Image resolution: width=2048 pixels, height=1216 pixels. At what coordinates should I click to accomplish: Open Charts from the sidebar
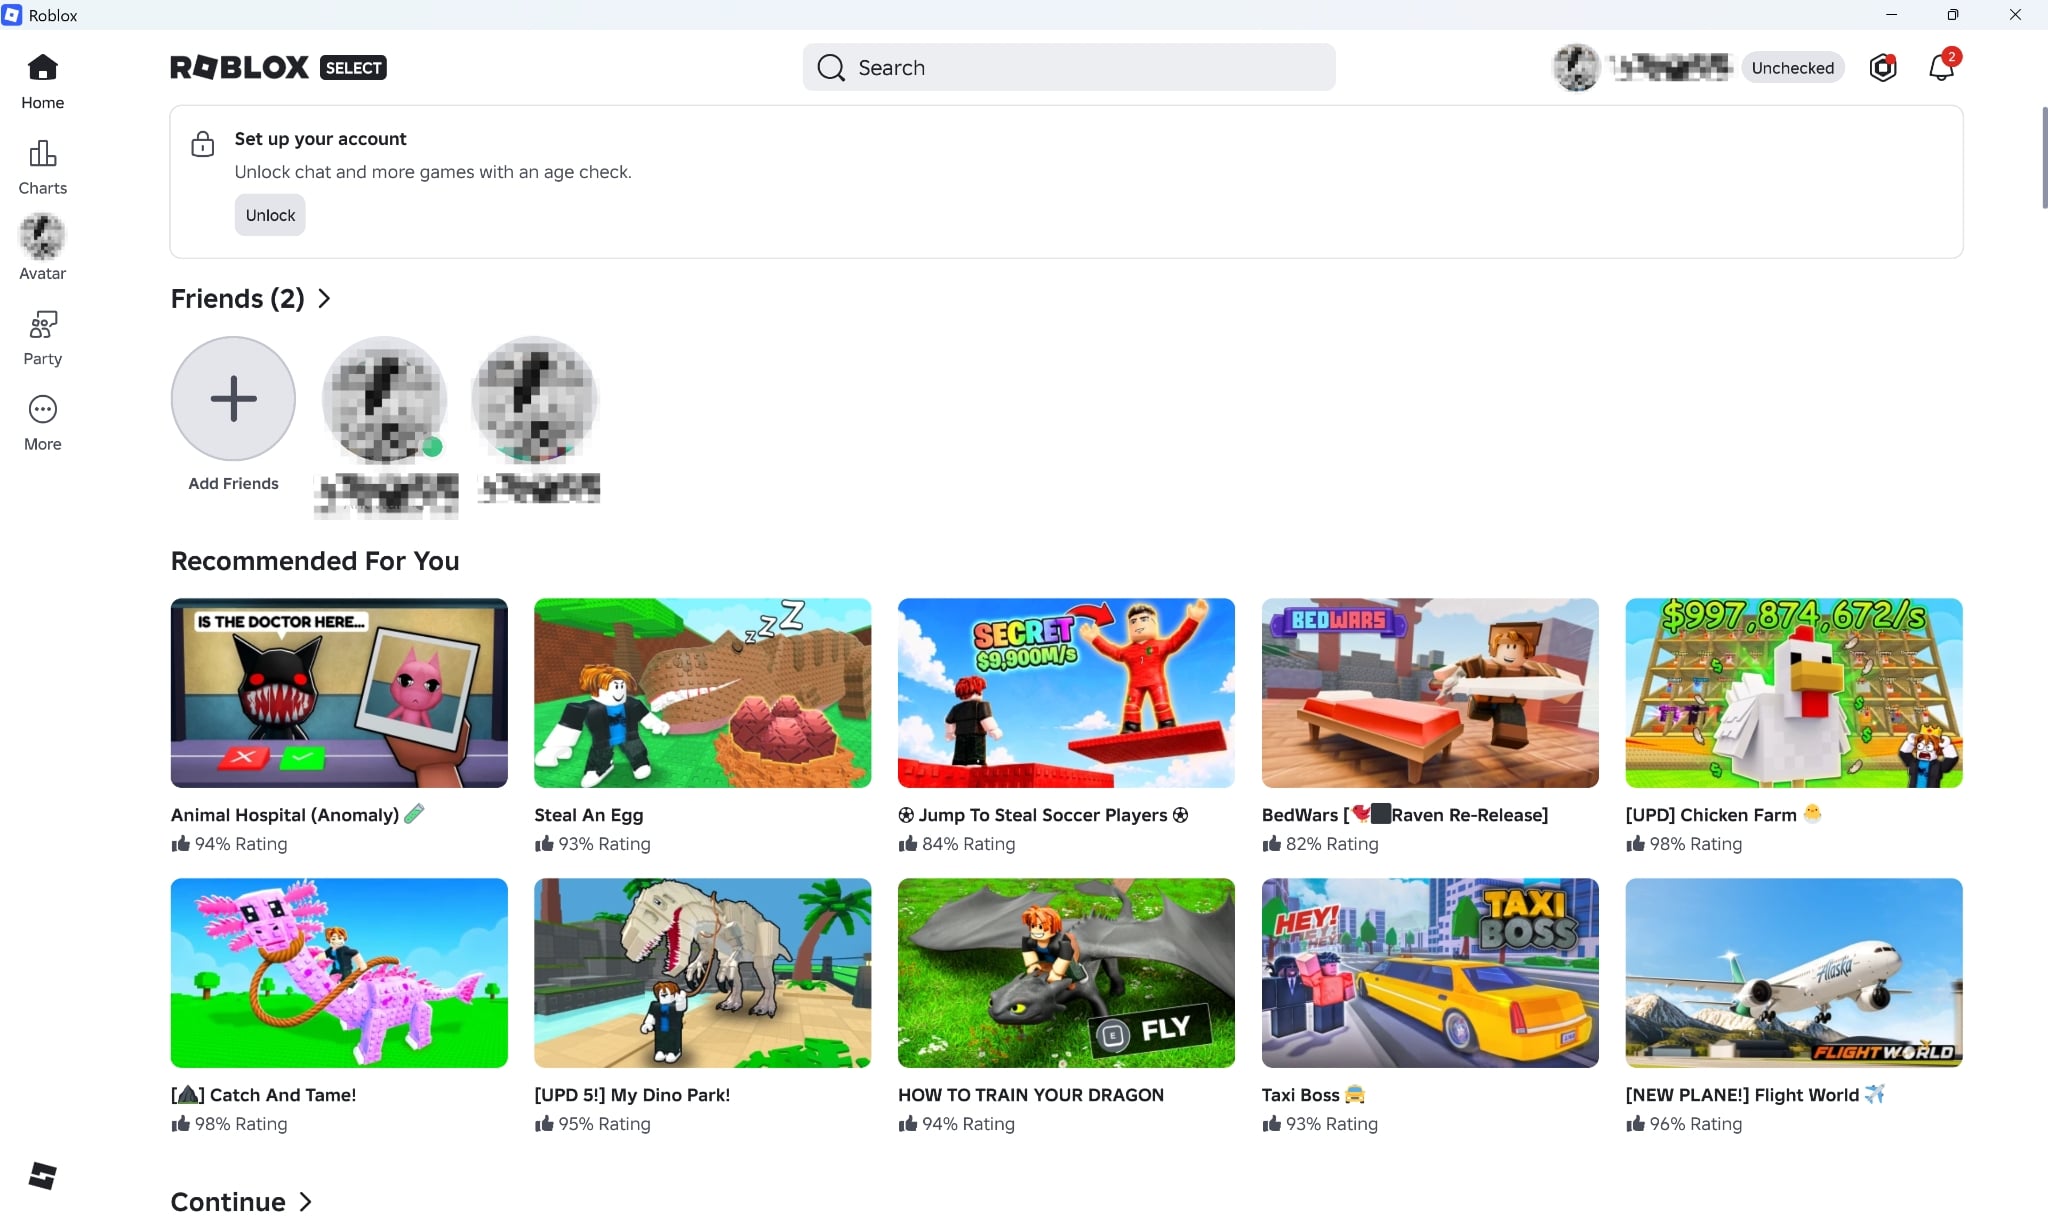[42, 167]
